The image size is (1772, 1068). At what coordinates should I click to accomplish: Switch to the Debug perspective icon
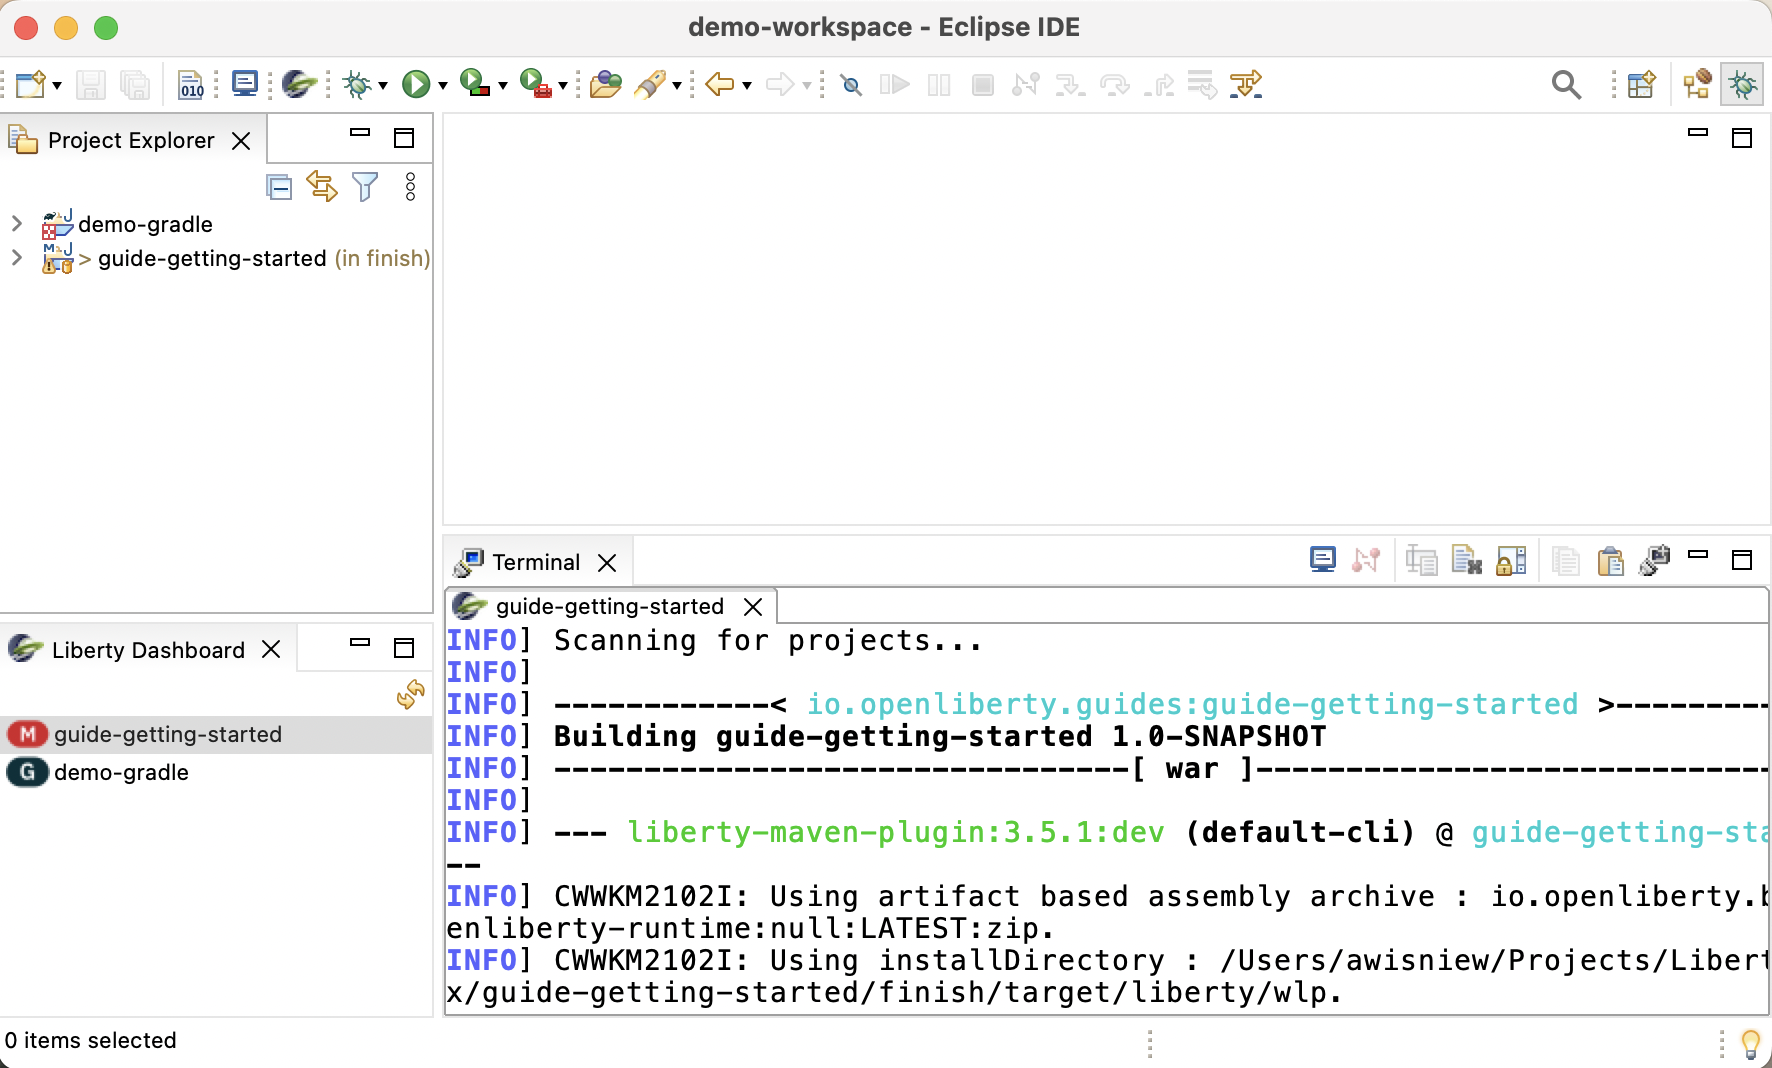coord(1742,84)
